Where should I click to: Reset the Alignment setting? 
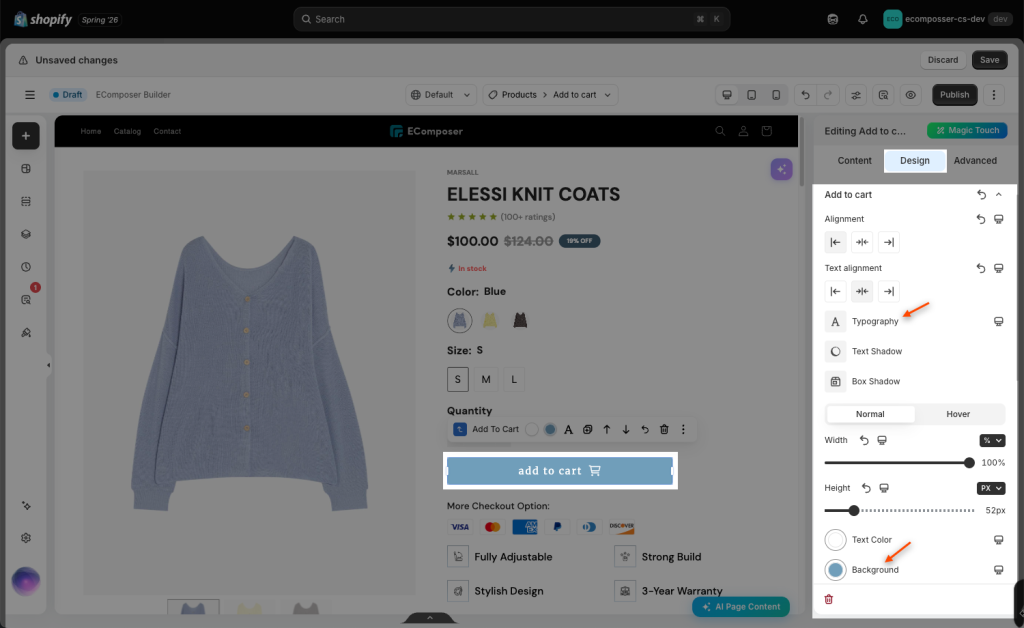coord(981,219)
